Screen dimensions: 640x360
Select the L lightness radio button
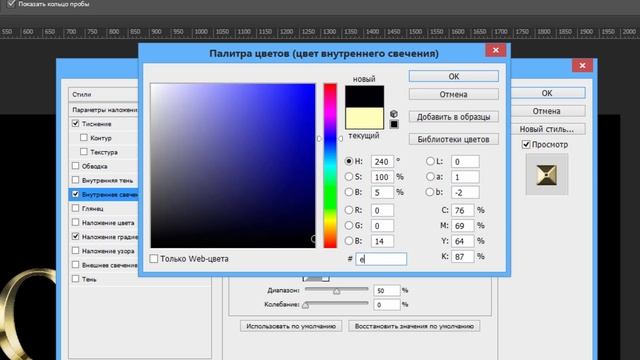pos(430,161)
